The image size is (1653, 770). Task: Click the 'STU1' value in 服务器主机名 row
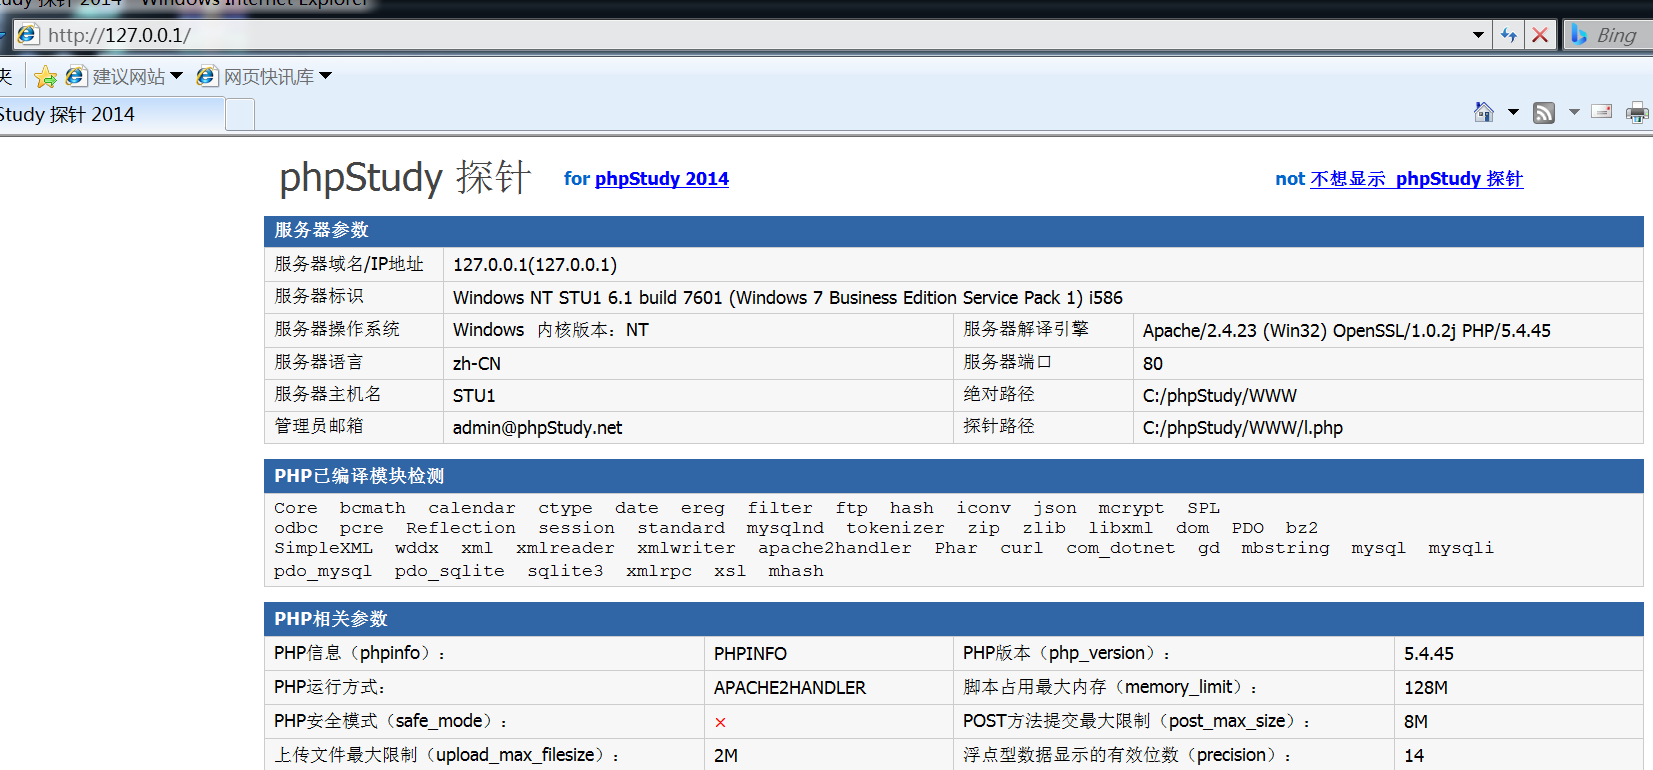pos(474,396)
